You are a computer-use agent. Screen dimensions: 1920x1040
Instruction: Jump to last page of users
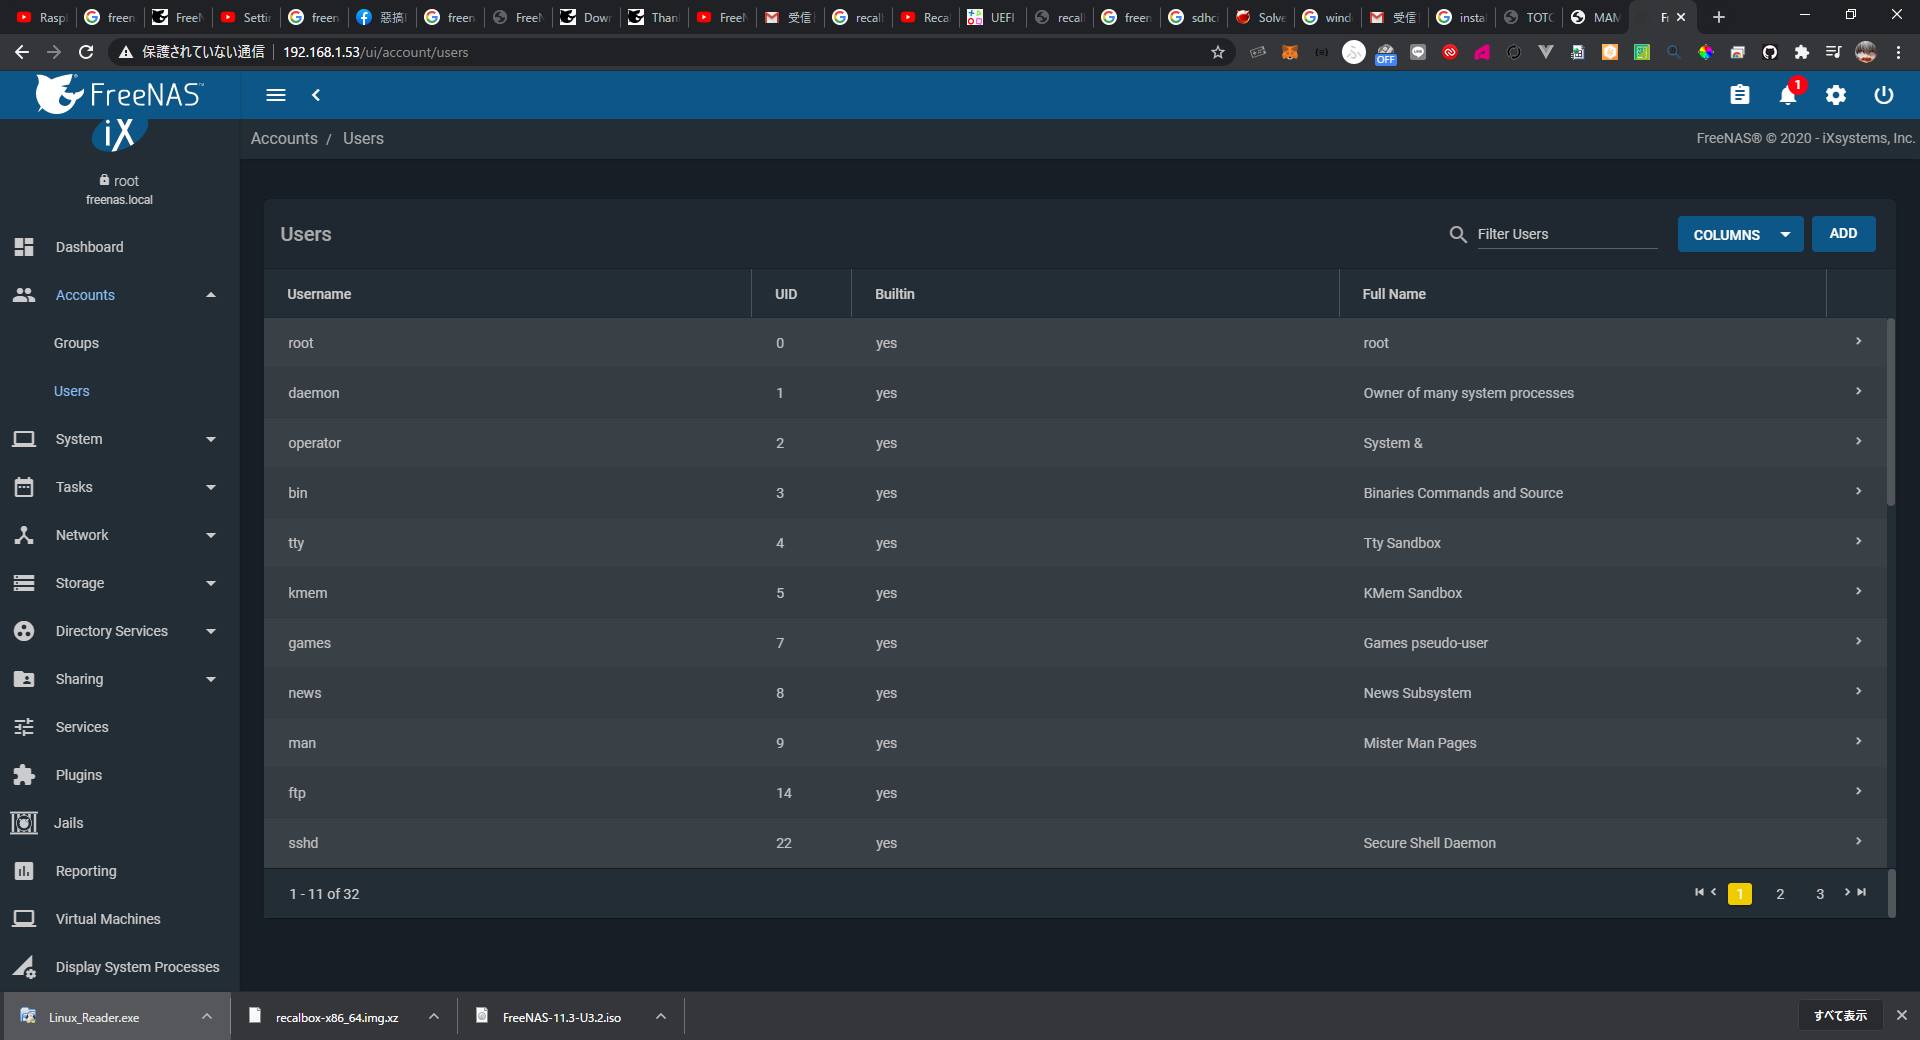point(1862,892)
